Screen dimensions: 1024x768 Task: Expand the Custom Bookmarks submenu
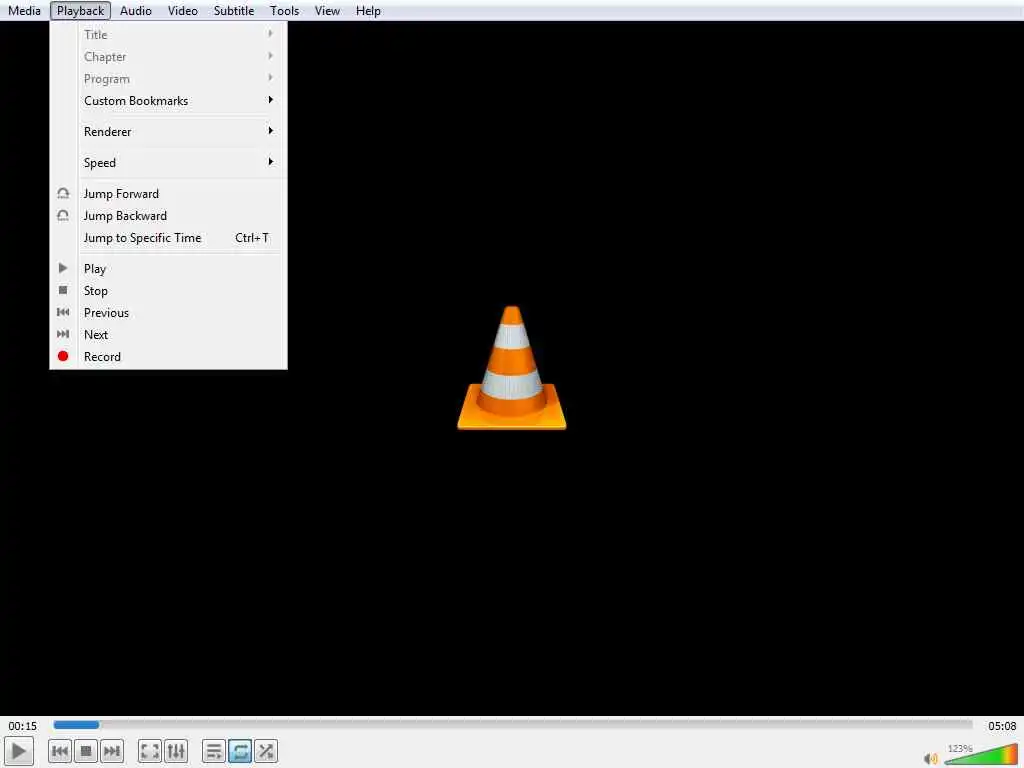168,101
